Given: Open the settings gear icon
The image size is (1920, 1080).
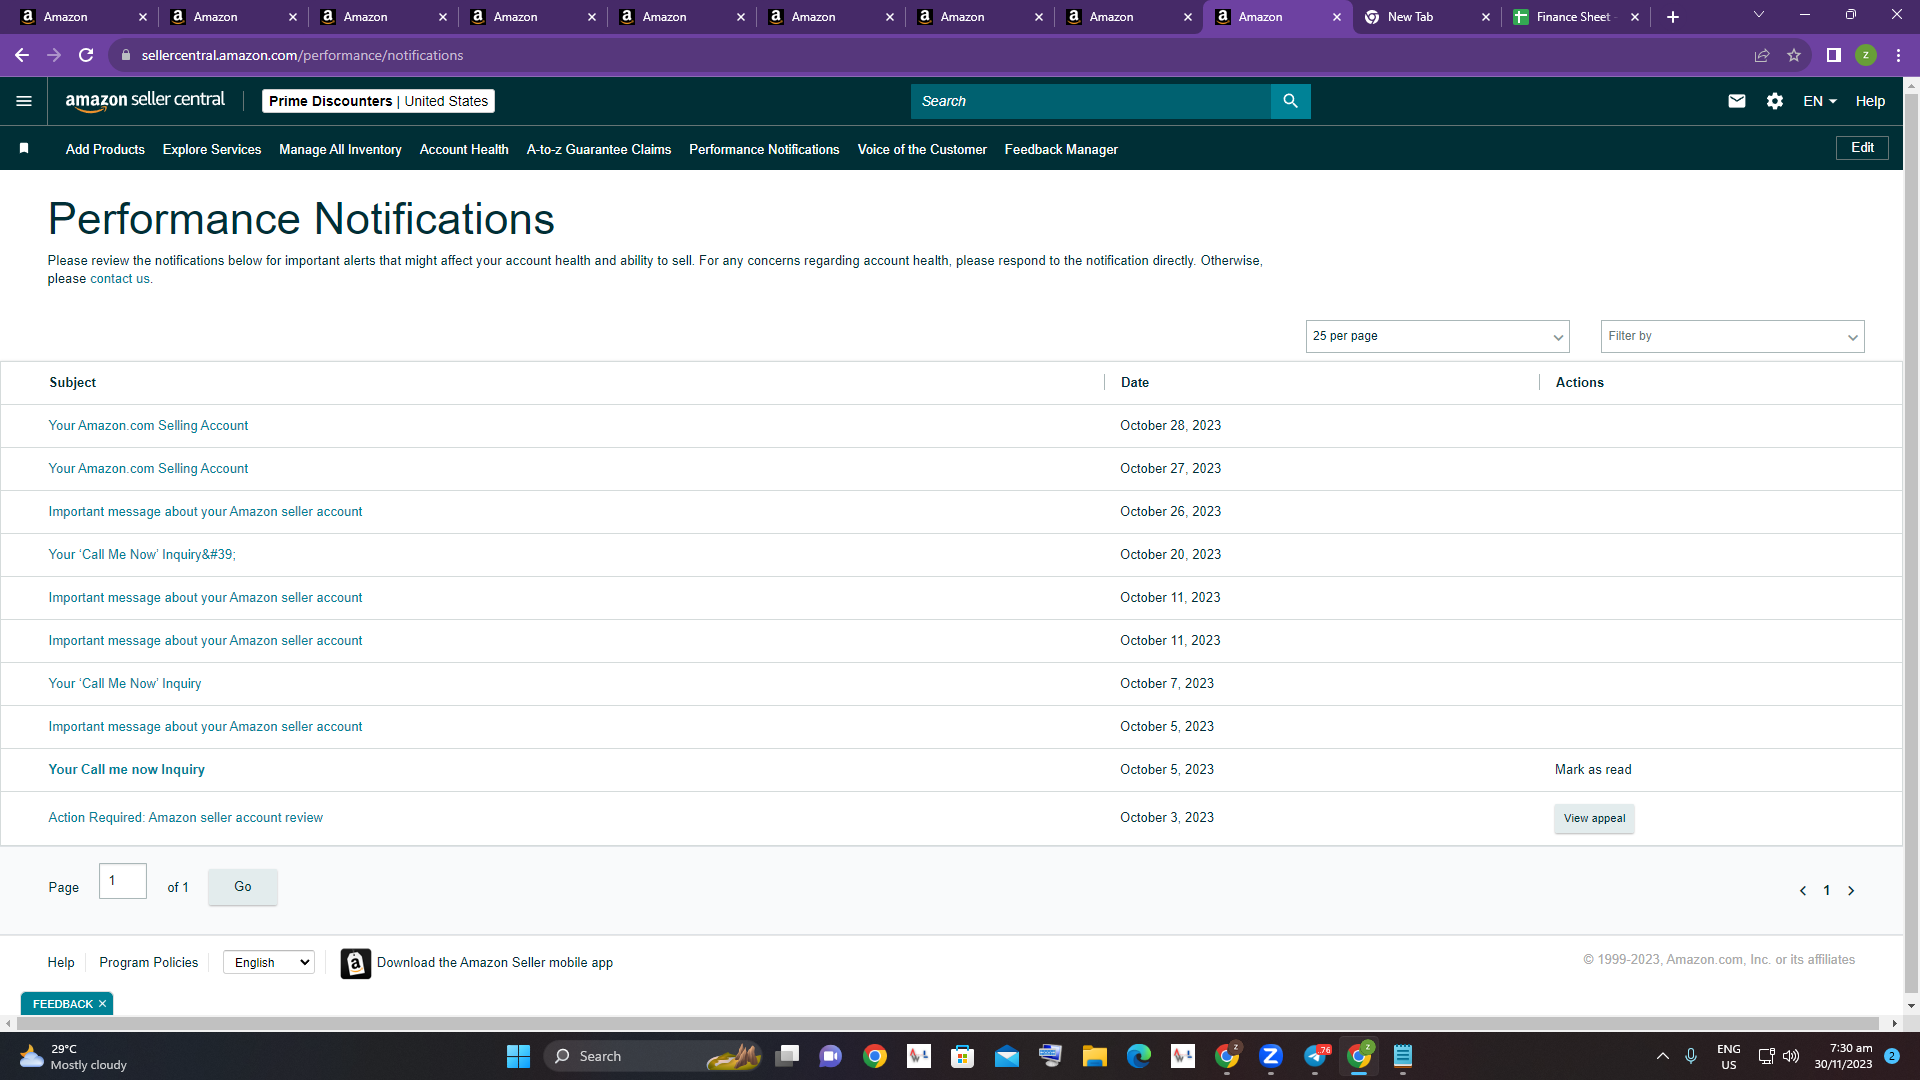Looking at the screenshot, I should click(x=1775, y=101).
